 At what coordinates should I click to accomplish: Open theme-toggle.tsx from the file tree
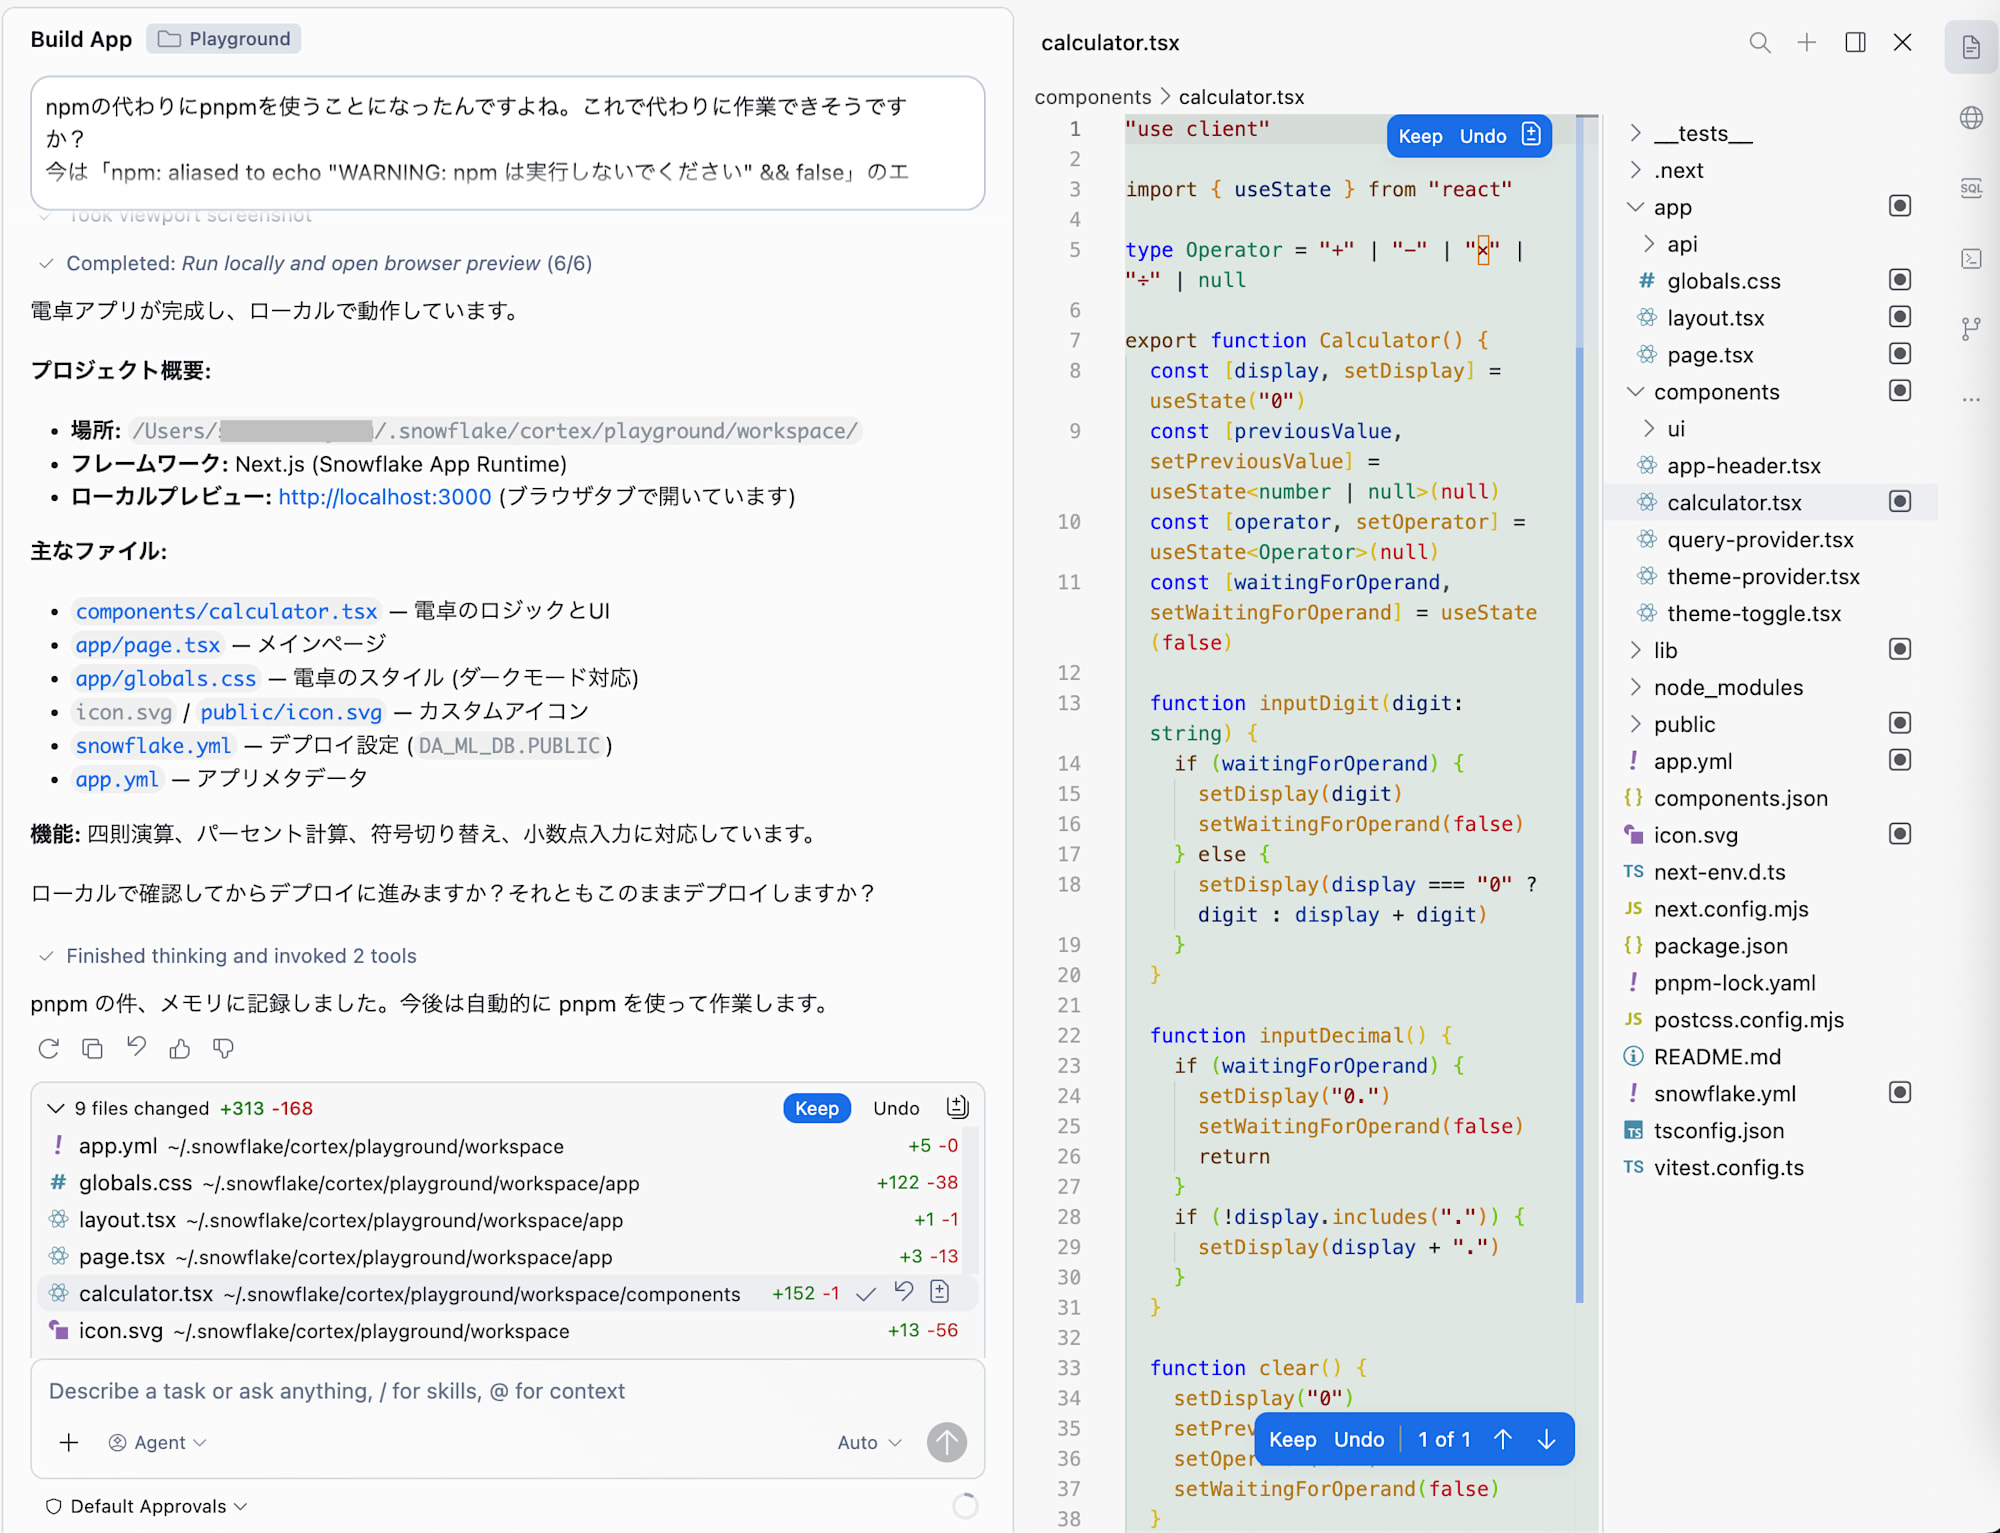click(1753, 614)
